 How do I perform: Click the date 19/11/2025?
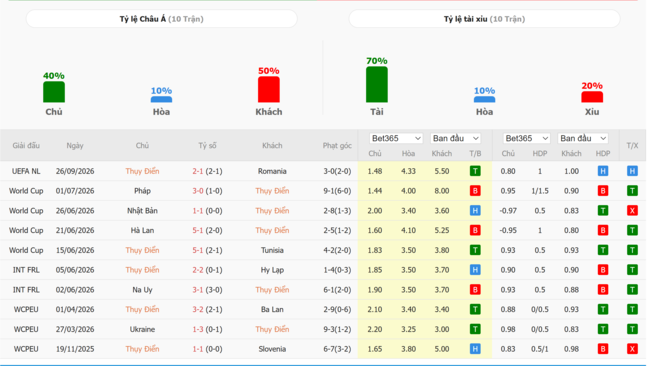pos(75,349)
